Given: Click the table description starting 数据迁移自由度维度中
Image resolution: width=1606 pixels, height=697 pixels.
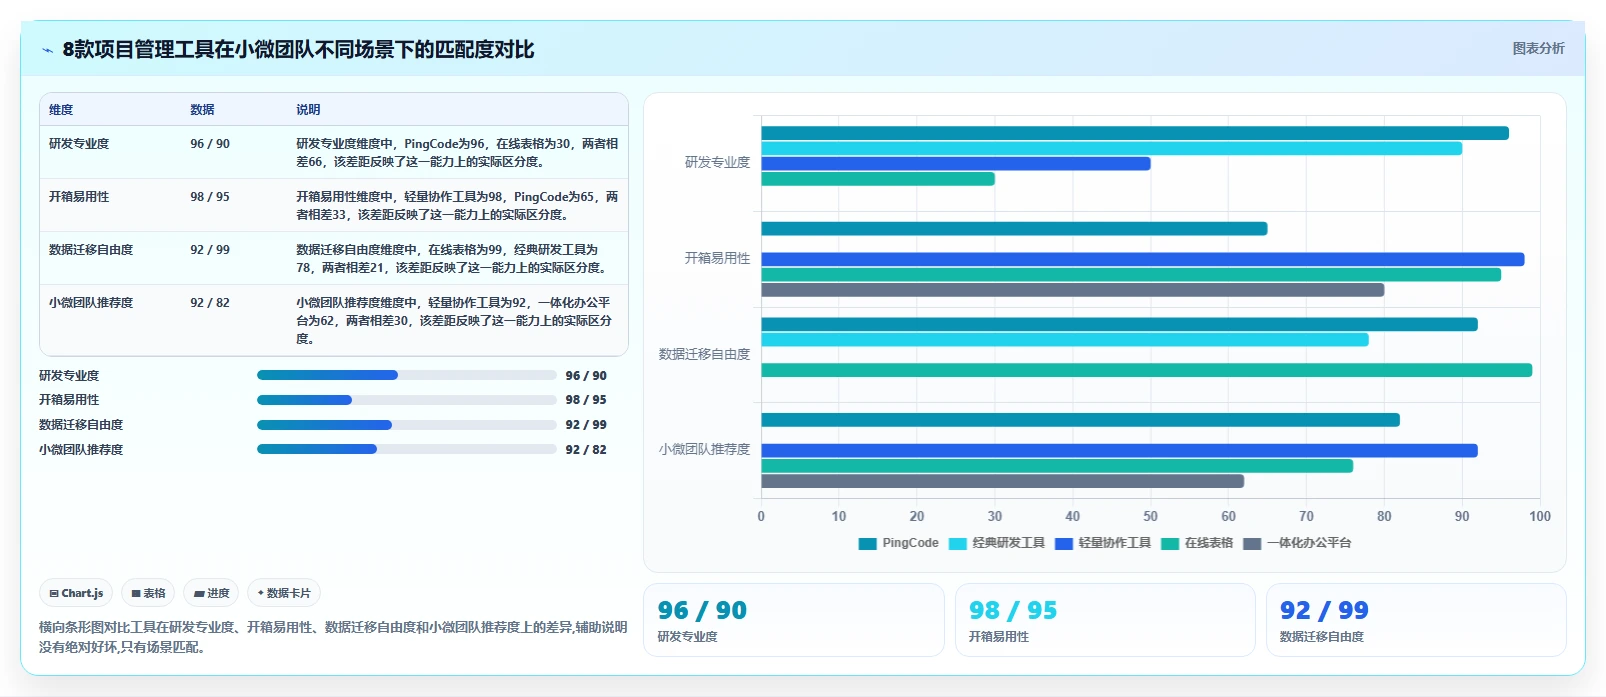Looking at the screenshot, I should tap(452, 259).
